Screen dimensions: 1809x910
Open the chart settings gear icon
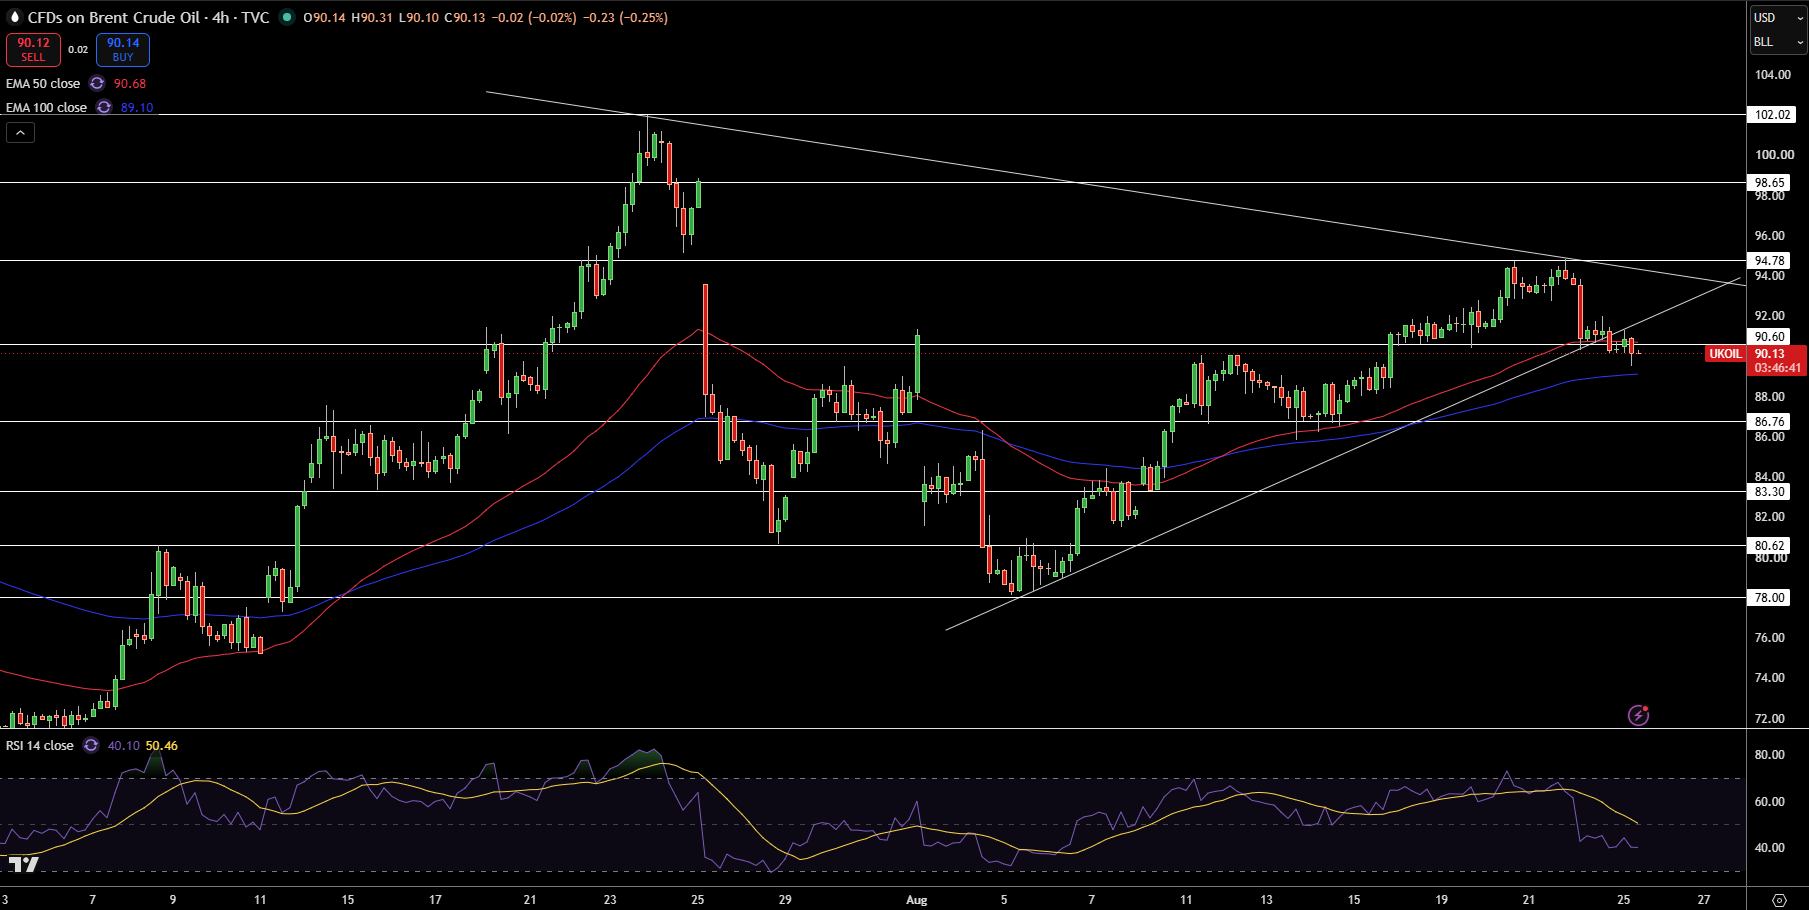pyautogui.click(x=1778, y=900)
